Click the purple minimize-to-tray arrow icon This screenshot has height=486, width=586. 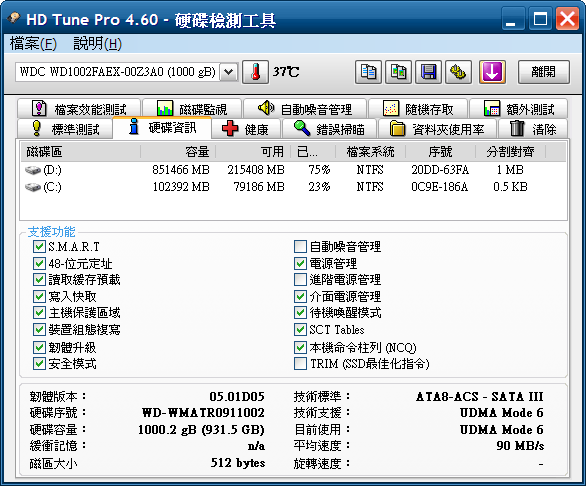[492, 72]
